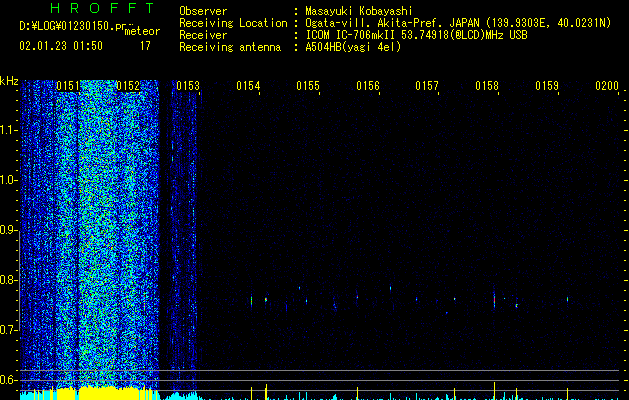Click the Receiver label
The width and height of the screenshot is (629, 400).
pos(203,35)
